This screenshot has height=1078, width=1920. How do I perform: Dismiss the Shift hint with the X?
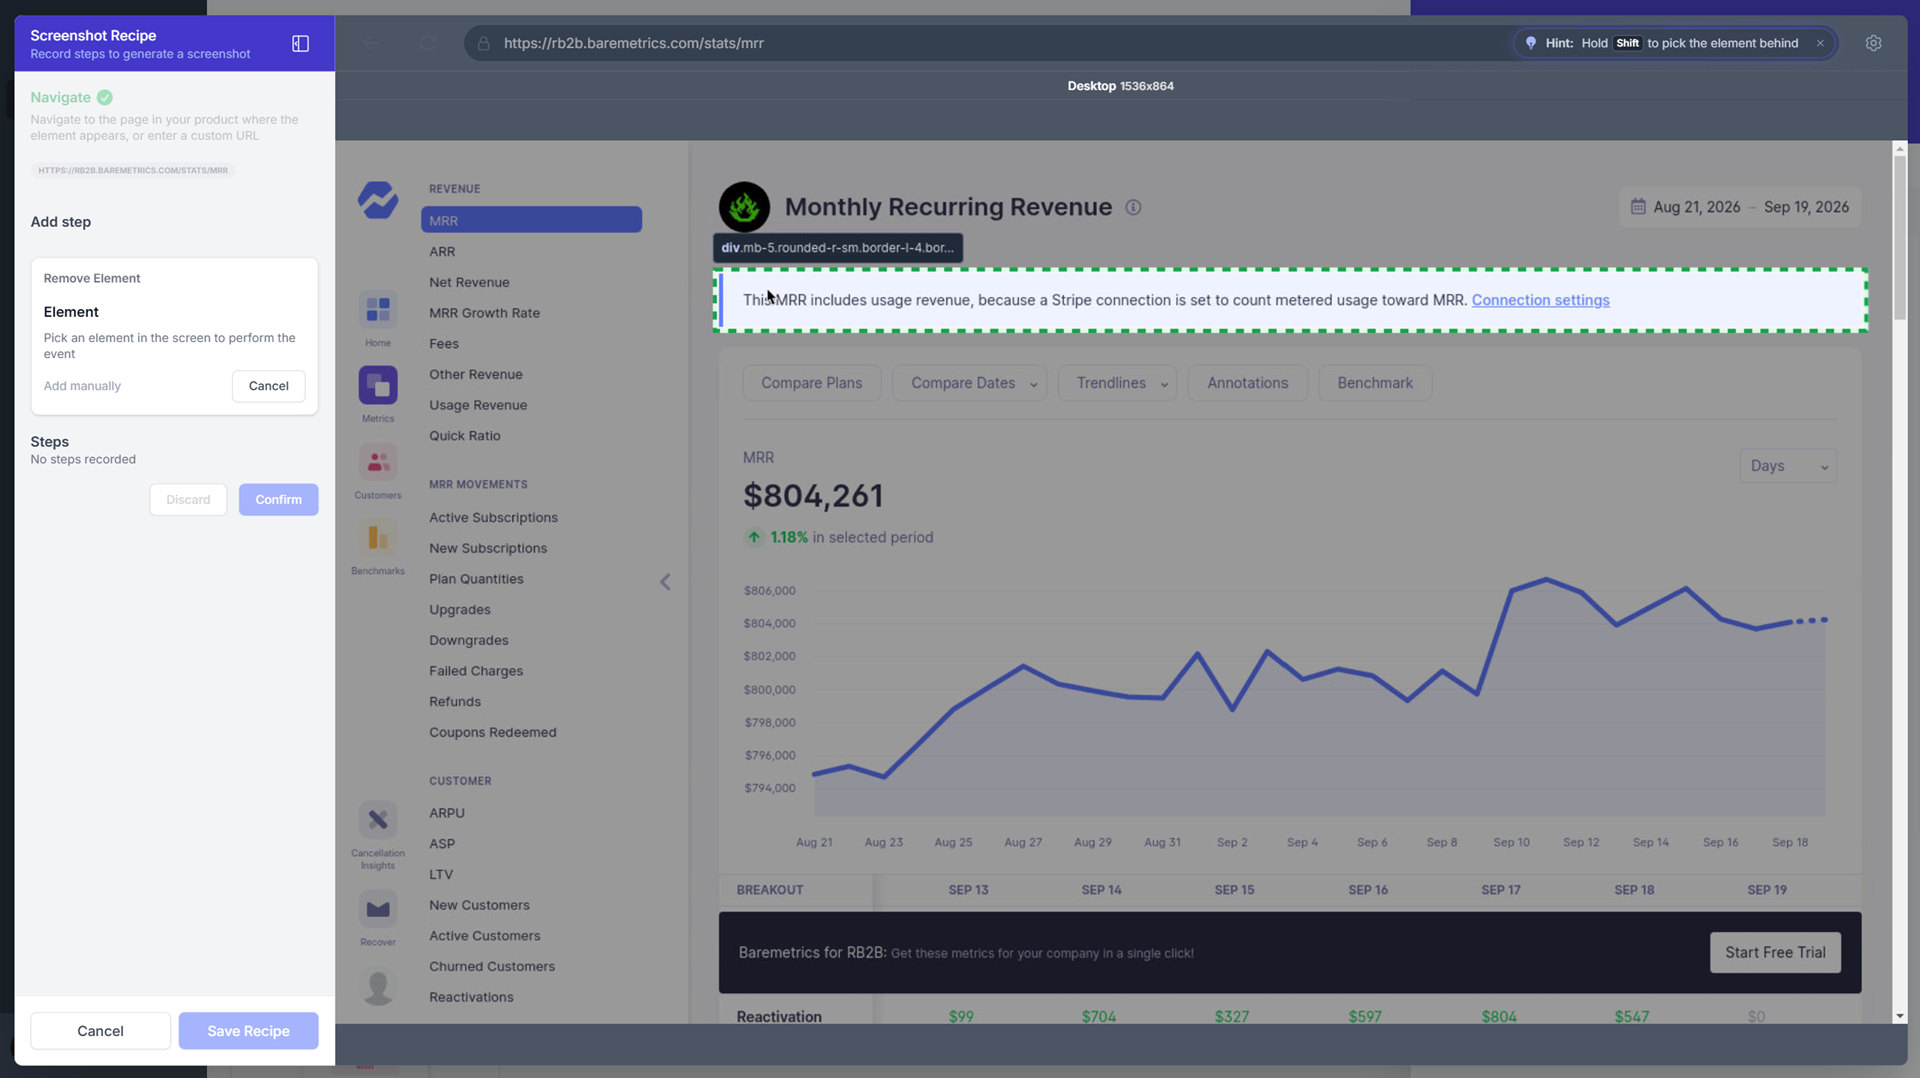click(x=1820, y=43)
